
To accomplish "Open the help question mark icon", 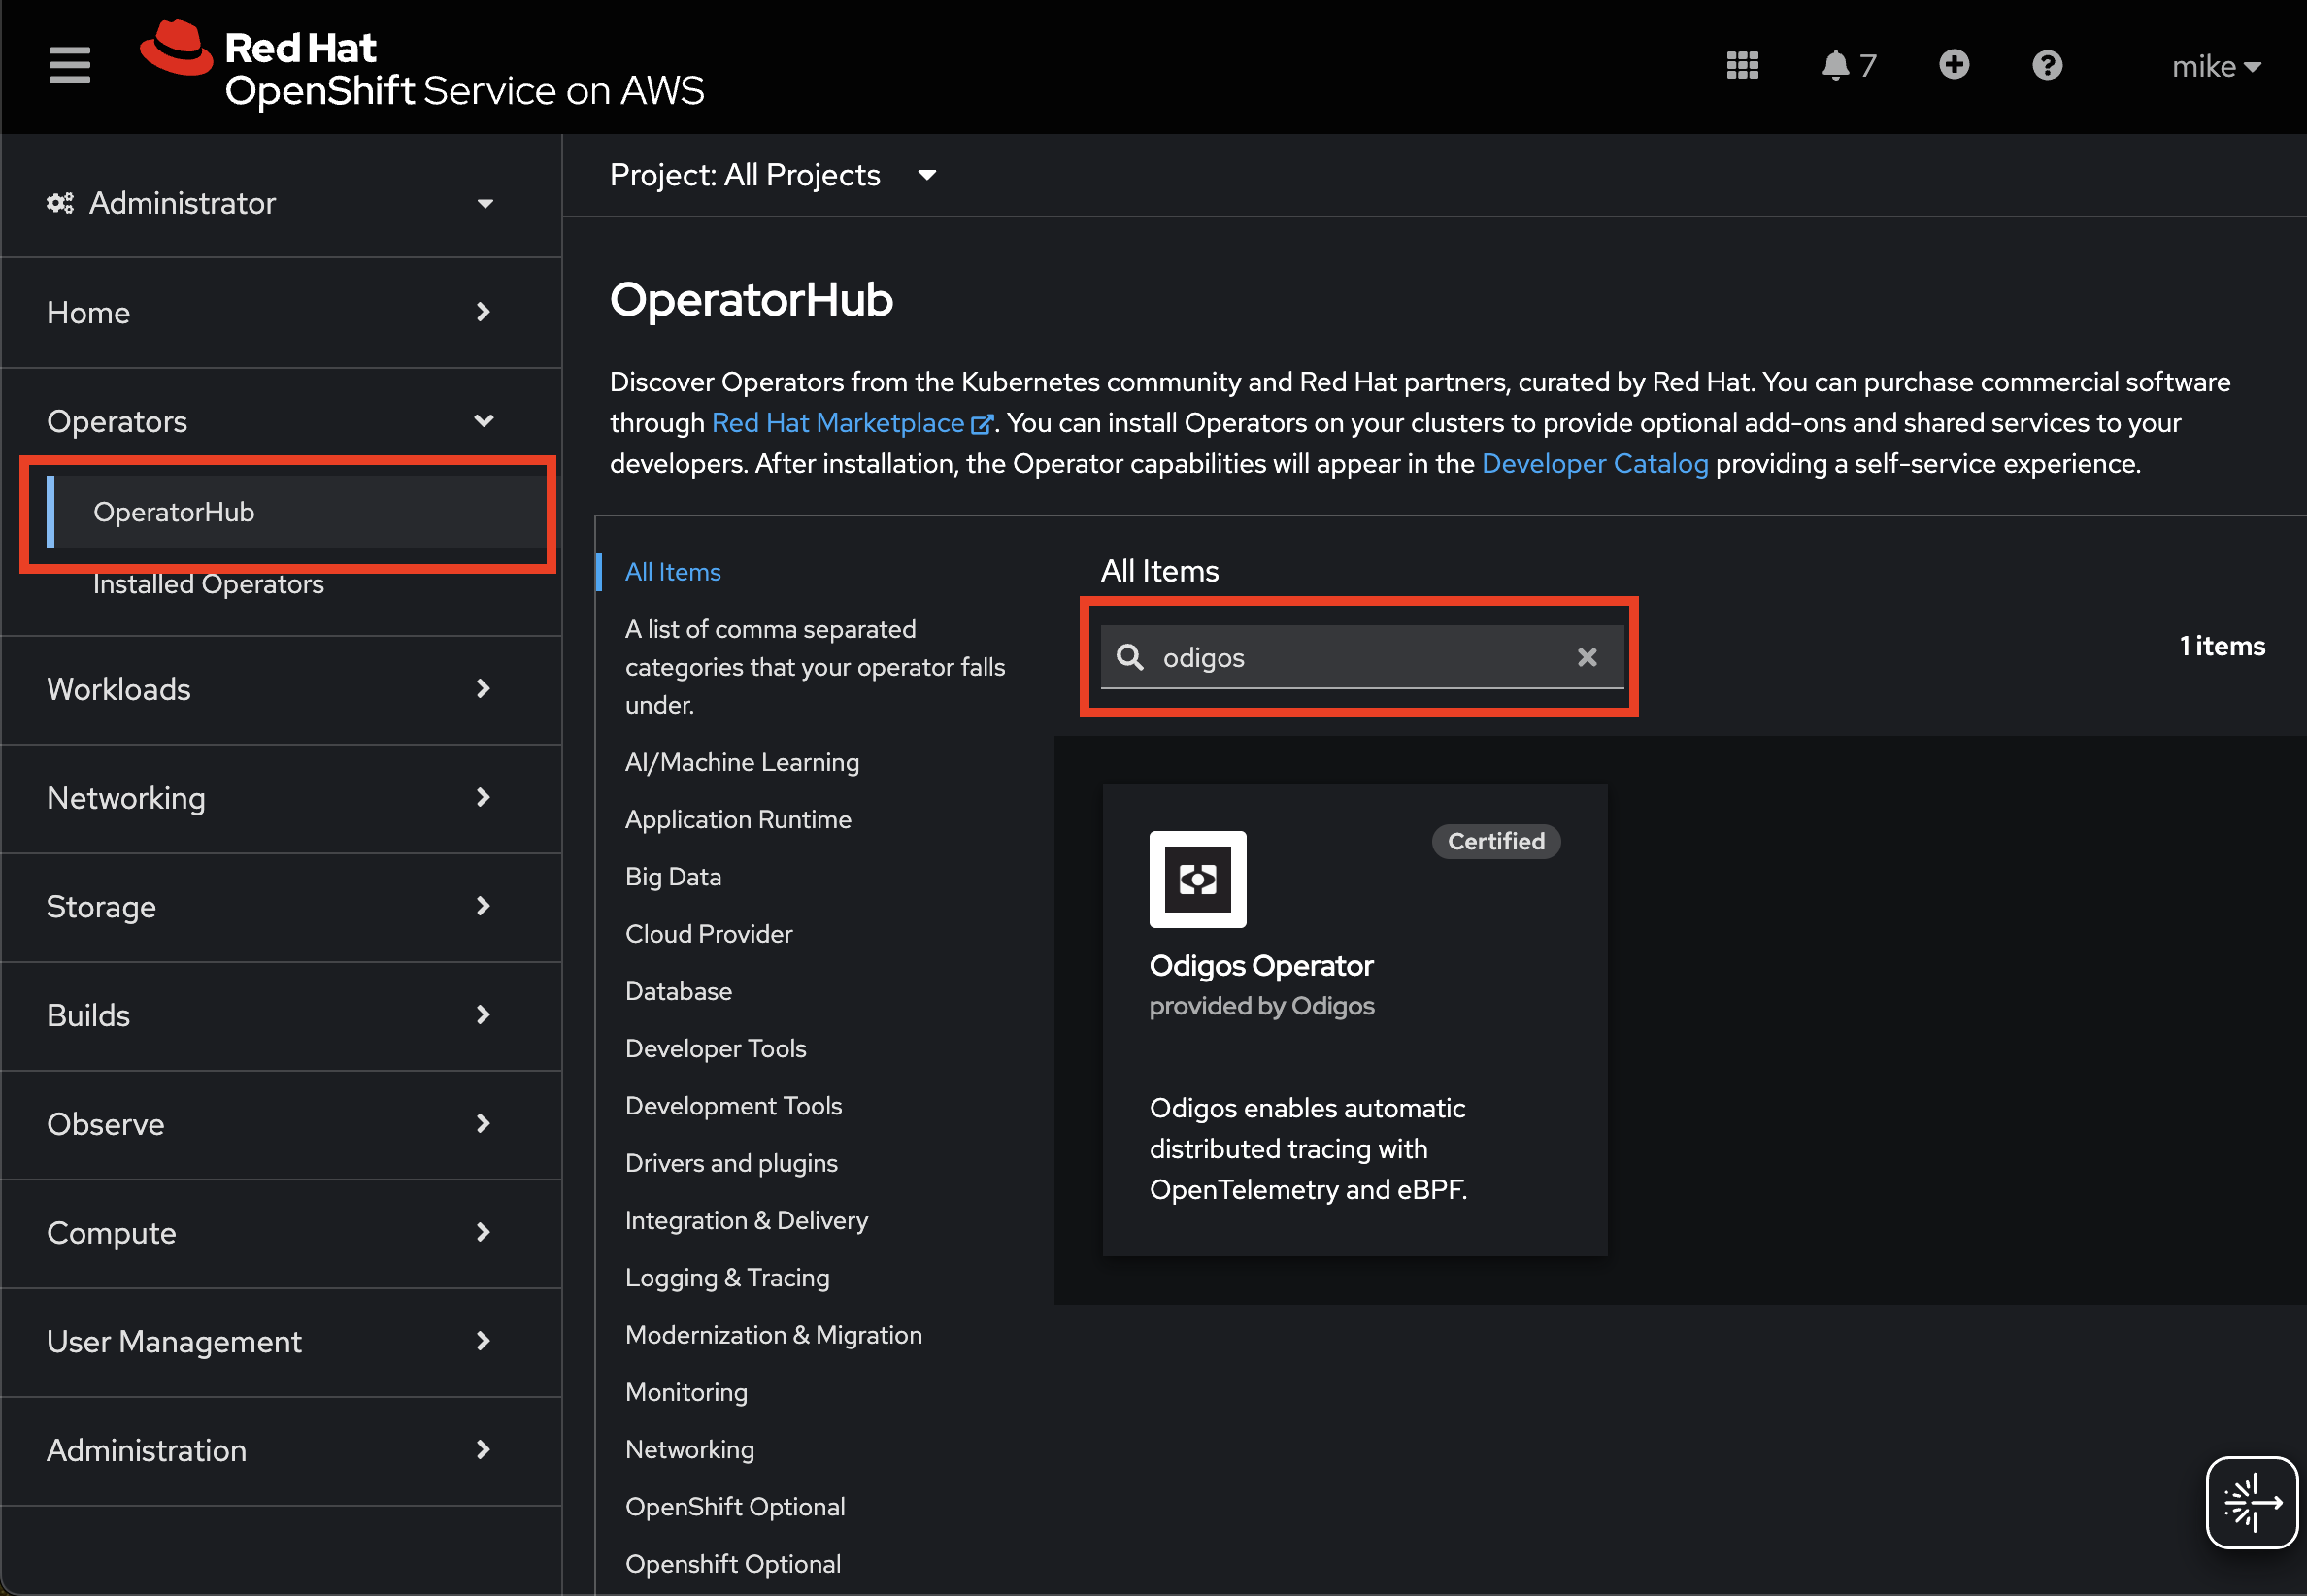I will pyautogui.click(x=2046, y=66).
